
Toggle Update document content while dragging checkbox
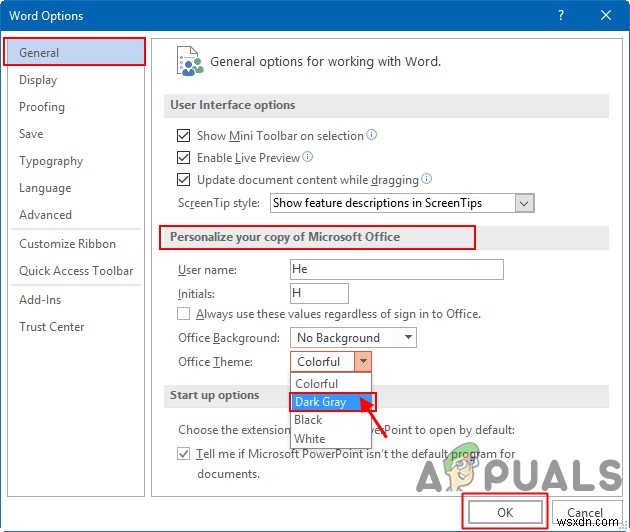coord(184,179)
